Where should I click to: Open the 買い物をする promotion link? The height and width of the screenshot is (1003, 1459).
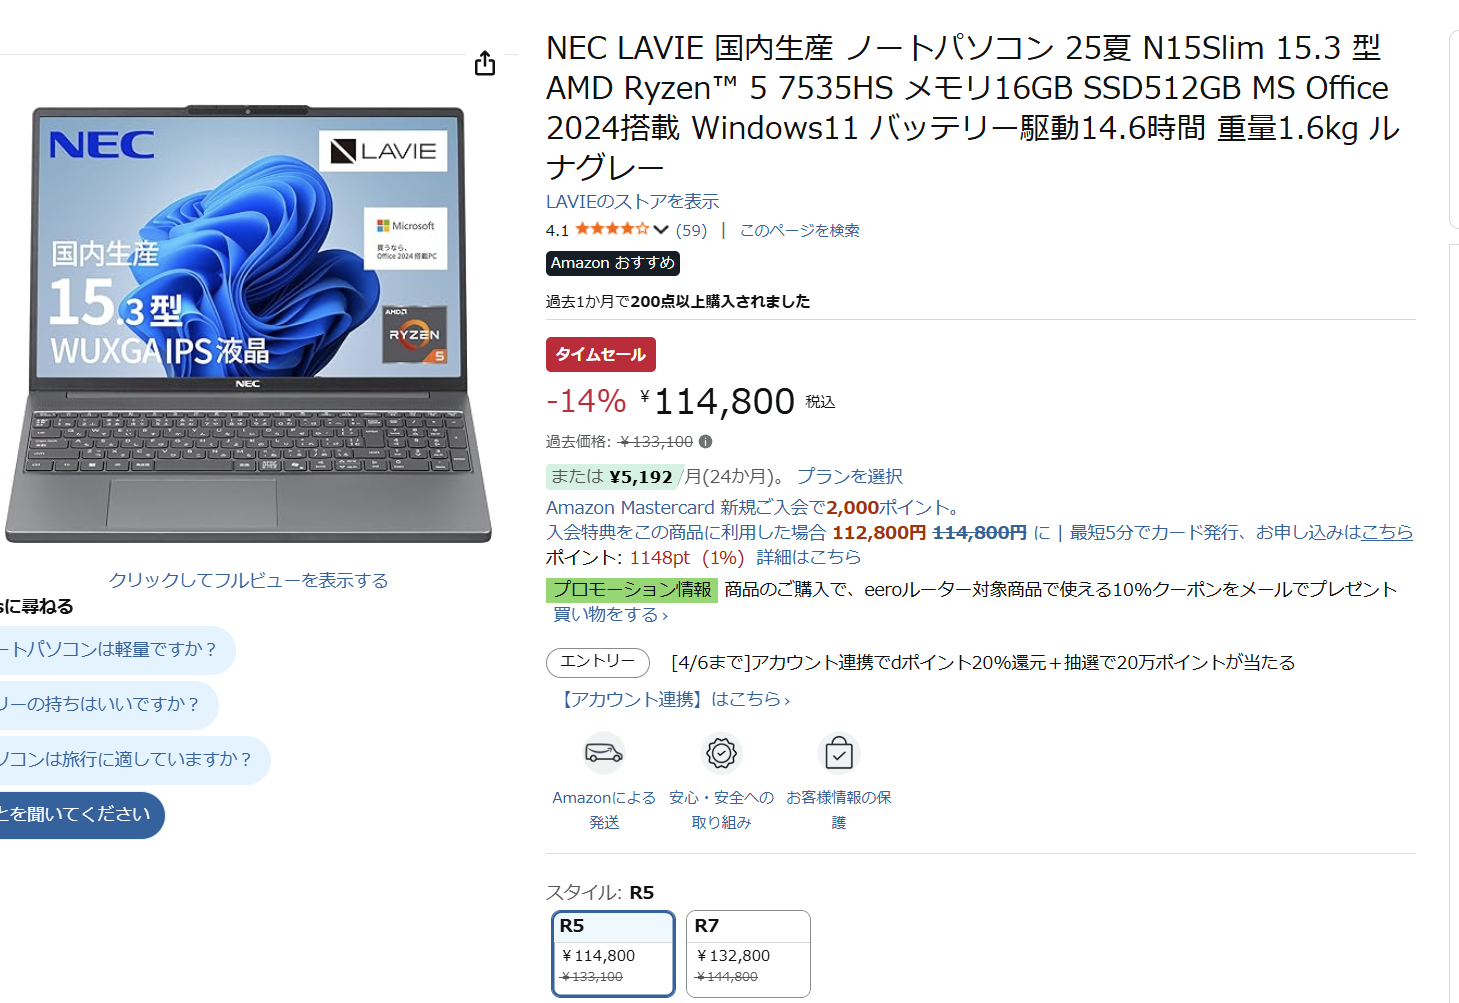pos(610,614)
